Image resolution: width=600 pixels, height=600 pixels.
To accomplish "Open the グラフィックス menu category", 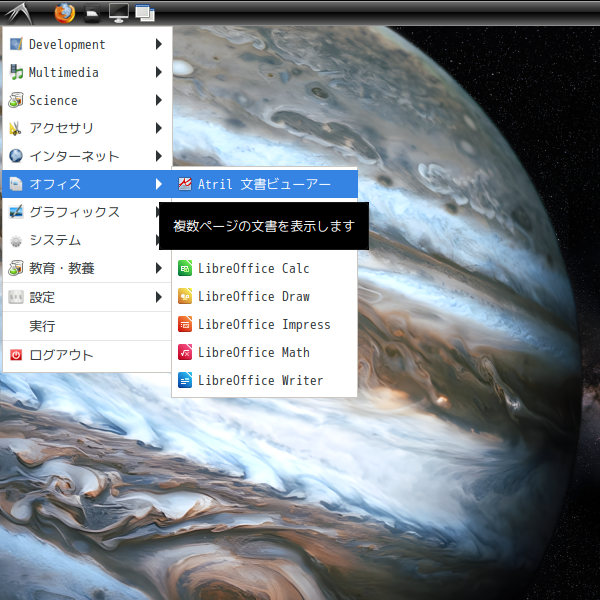I will [81, 212].
